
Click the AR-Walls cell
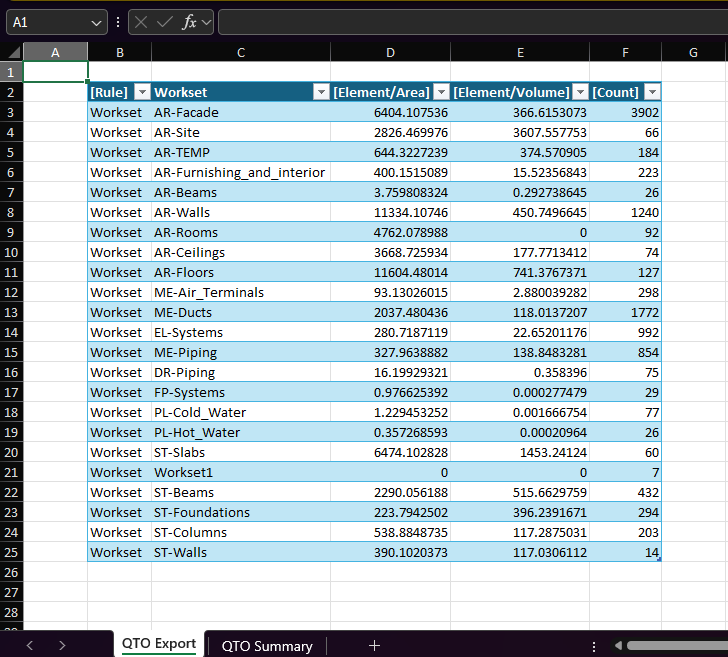[x=241, y=212]
